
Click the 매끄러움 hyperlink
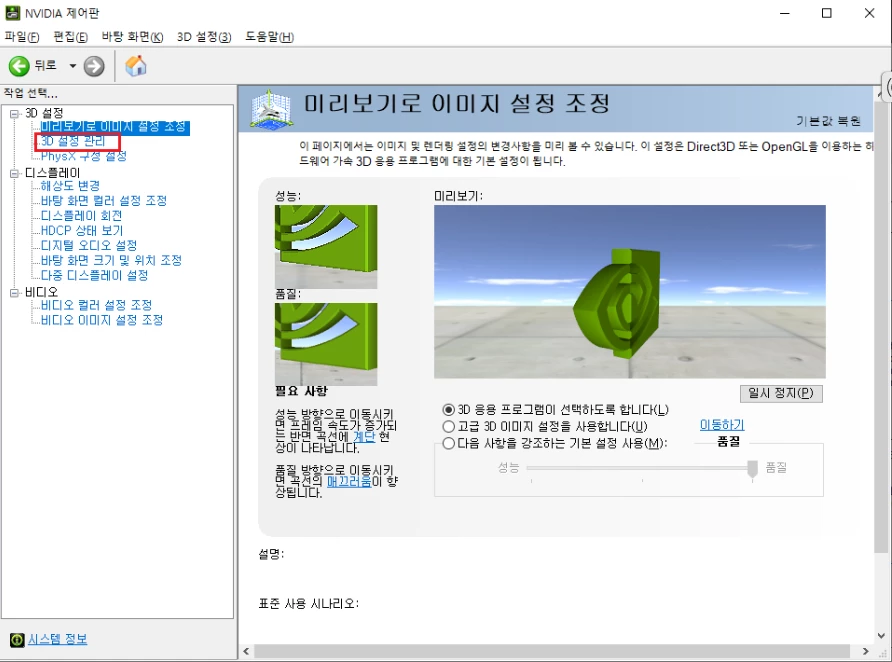point(349,482)
